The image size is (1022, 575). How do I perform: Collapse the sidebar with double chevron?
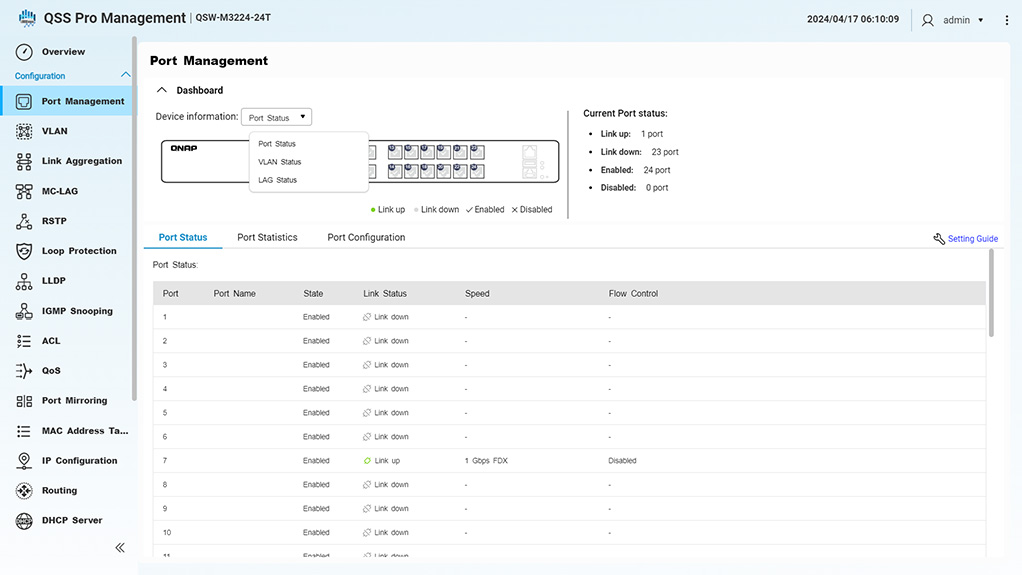(x=120, y=547)
